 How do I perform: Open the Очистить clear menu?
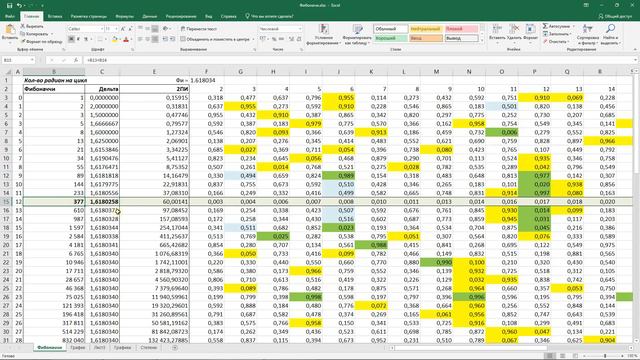click(x=557, y=41)
